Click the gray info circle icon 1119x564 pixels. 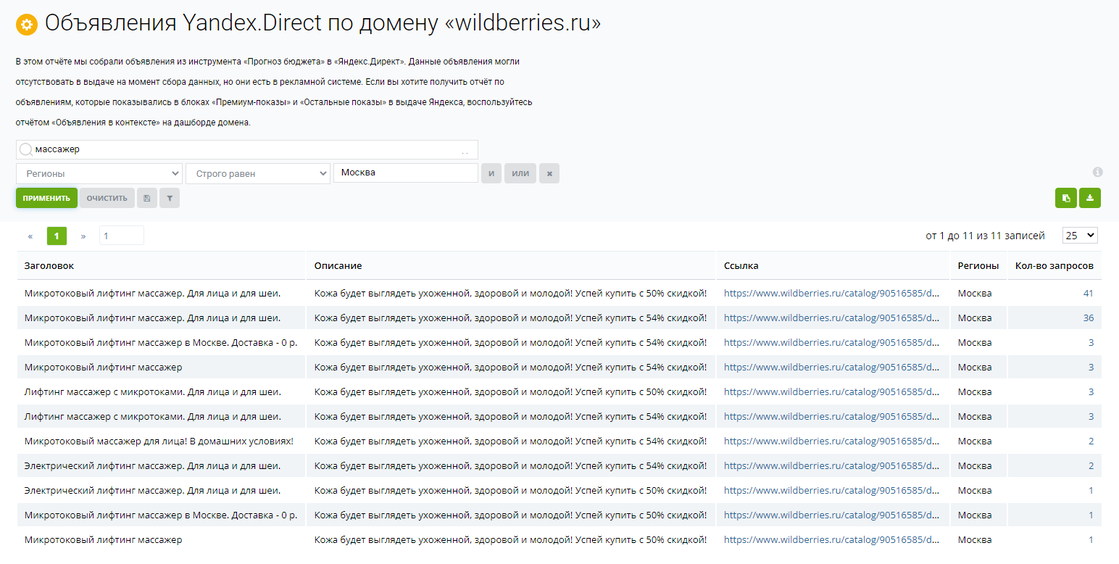coord(1097,172)
